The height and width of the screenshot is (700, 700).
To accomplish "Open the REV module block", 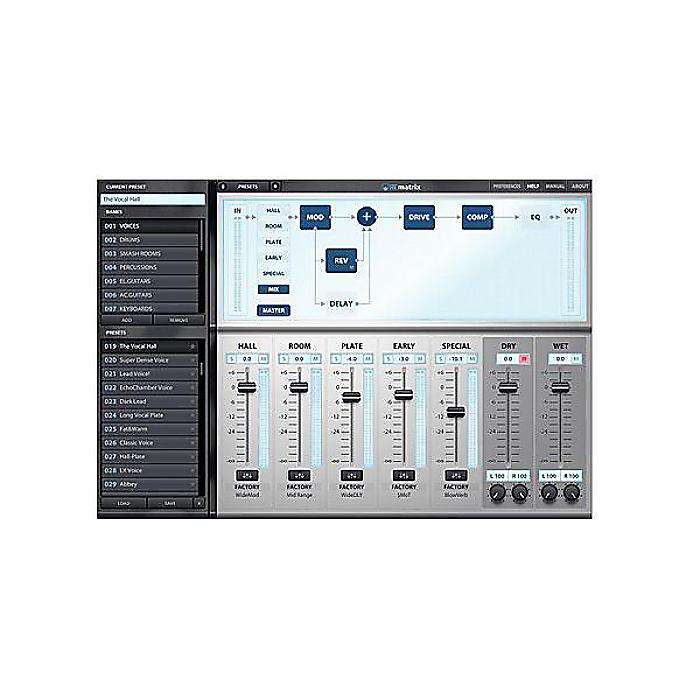I will tap(342, 261).
